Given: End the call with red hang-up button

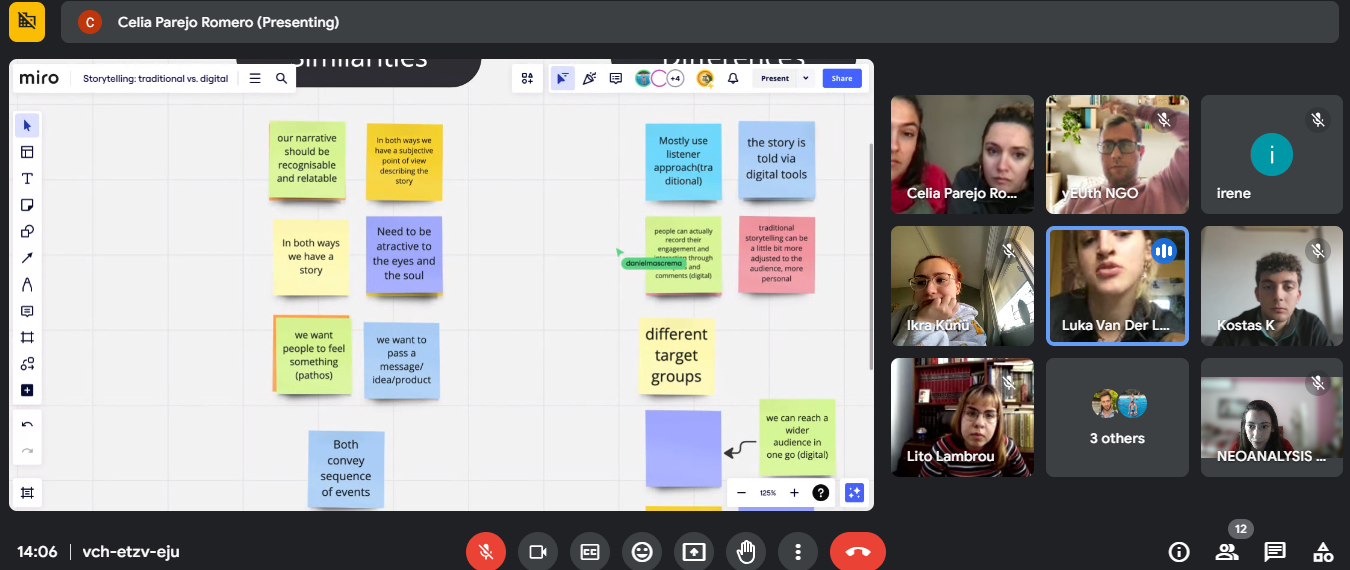Looking at the screenshot, I should click(857, 551).
